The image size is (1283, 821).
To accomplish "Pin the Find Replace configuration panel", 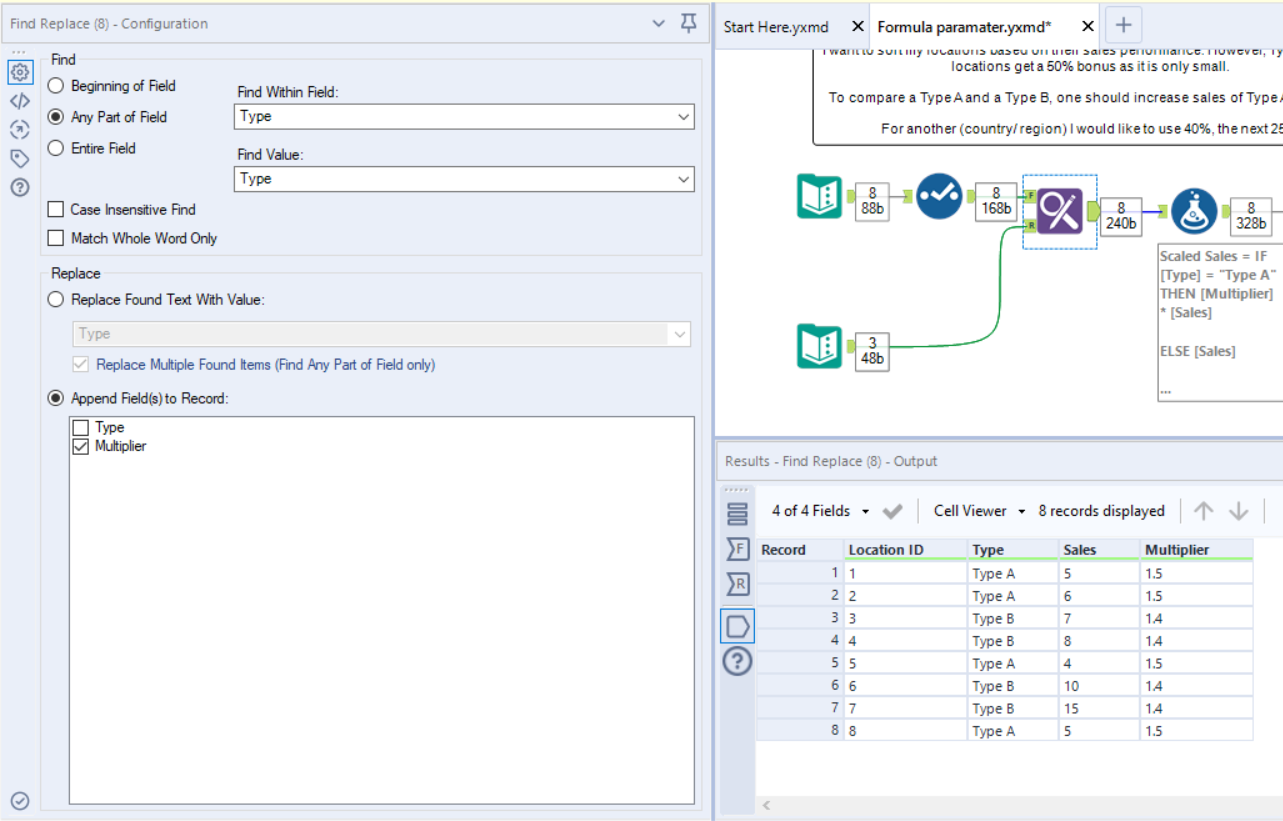I will (687, 23).
